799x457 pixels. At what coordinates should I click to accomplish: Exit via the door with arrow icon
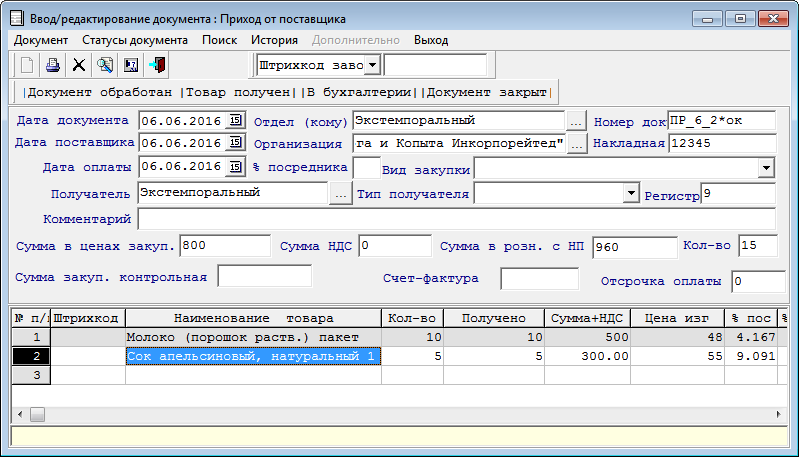tap(157, 65)
